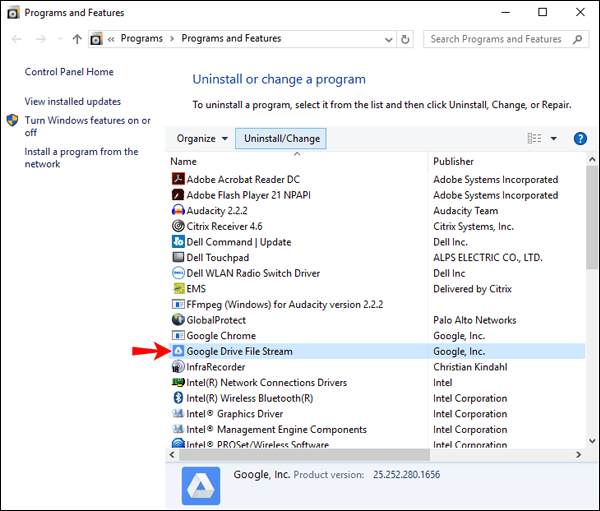Screen dimensions: 600x511
Task: Open the Organize dropdown menu
Action: point(202,139)
